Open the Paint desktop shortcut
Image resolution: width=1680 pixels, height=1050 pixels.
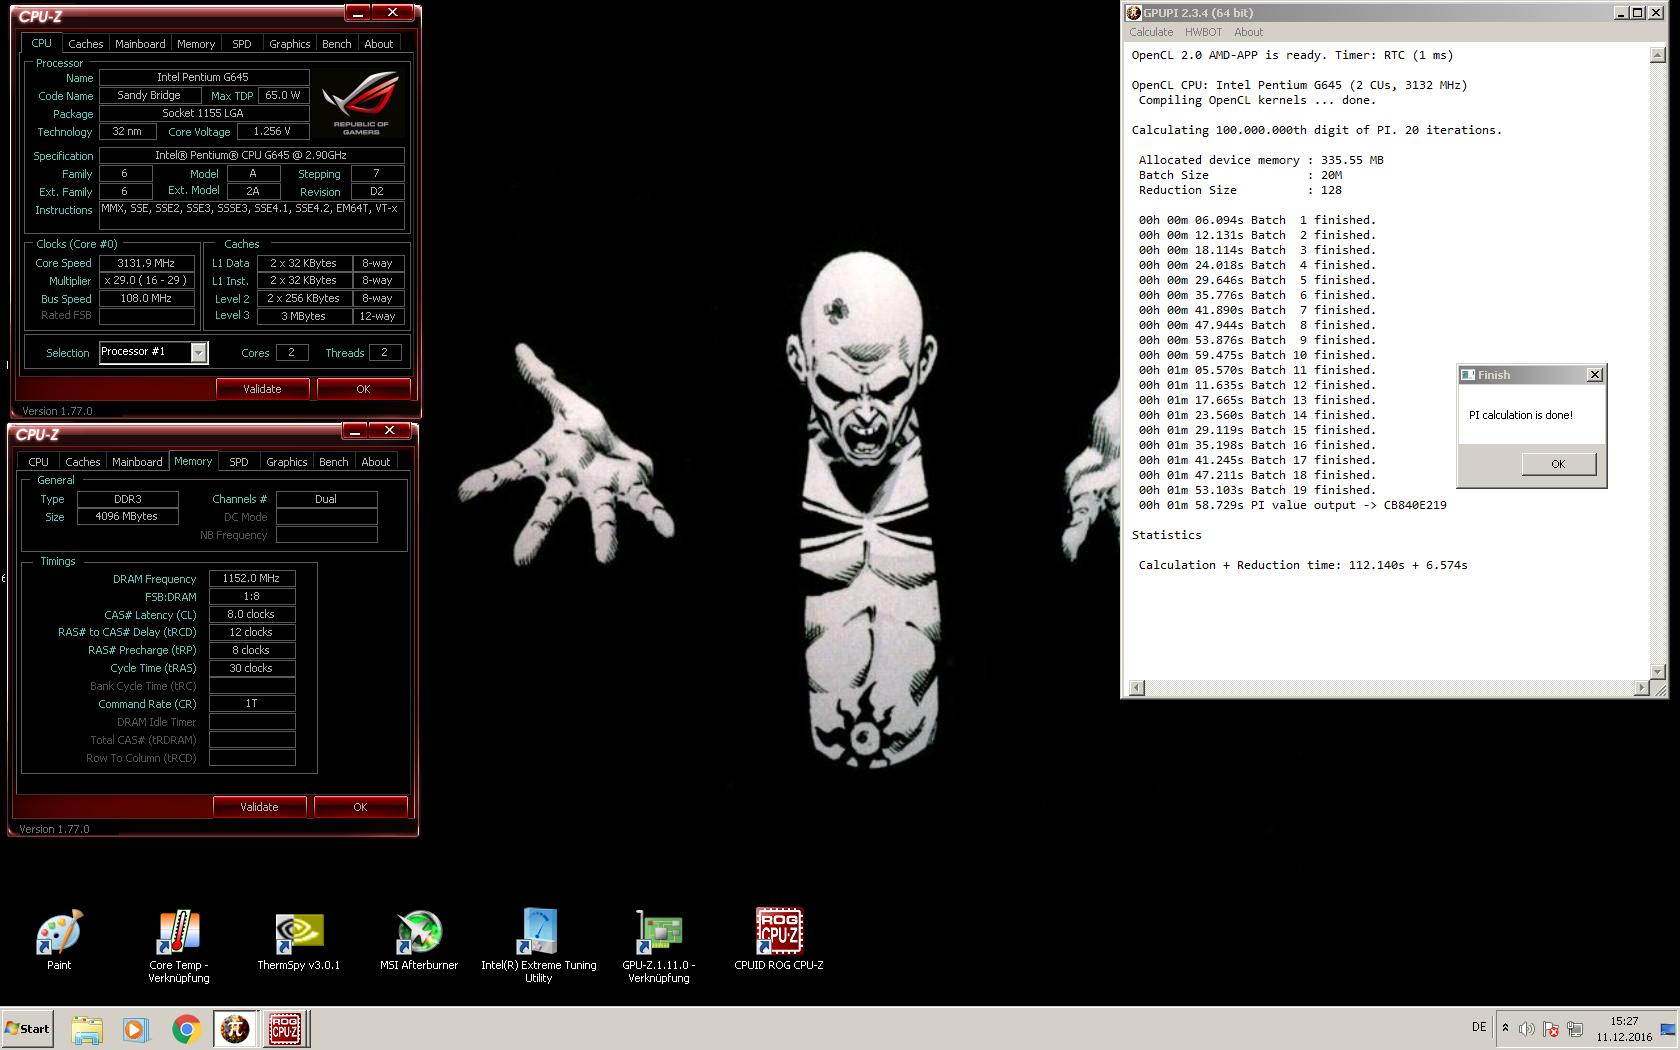pyautogui.click(x=59, y=939)
